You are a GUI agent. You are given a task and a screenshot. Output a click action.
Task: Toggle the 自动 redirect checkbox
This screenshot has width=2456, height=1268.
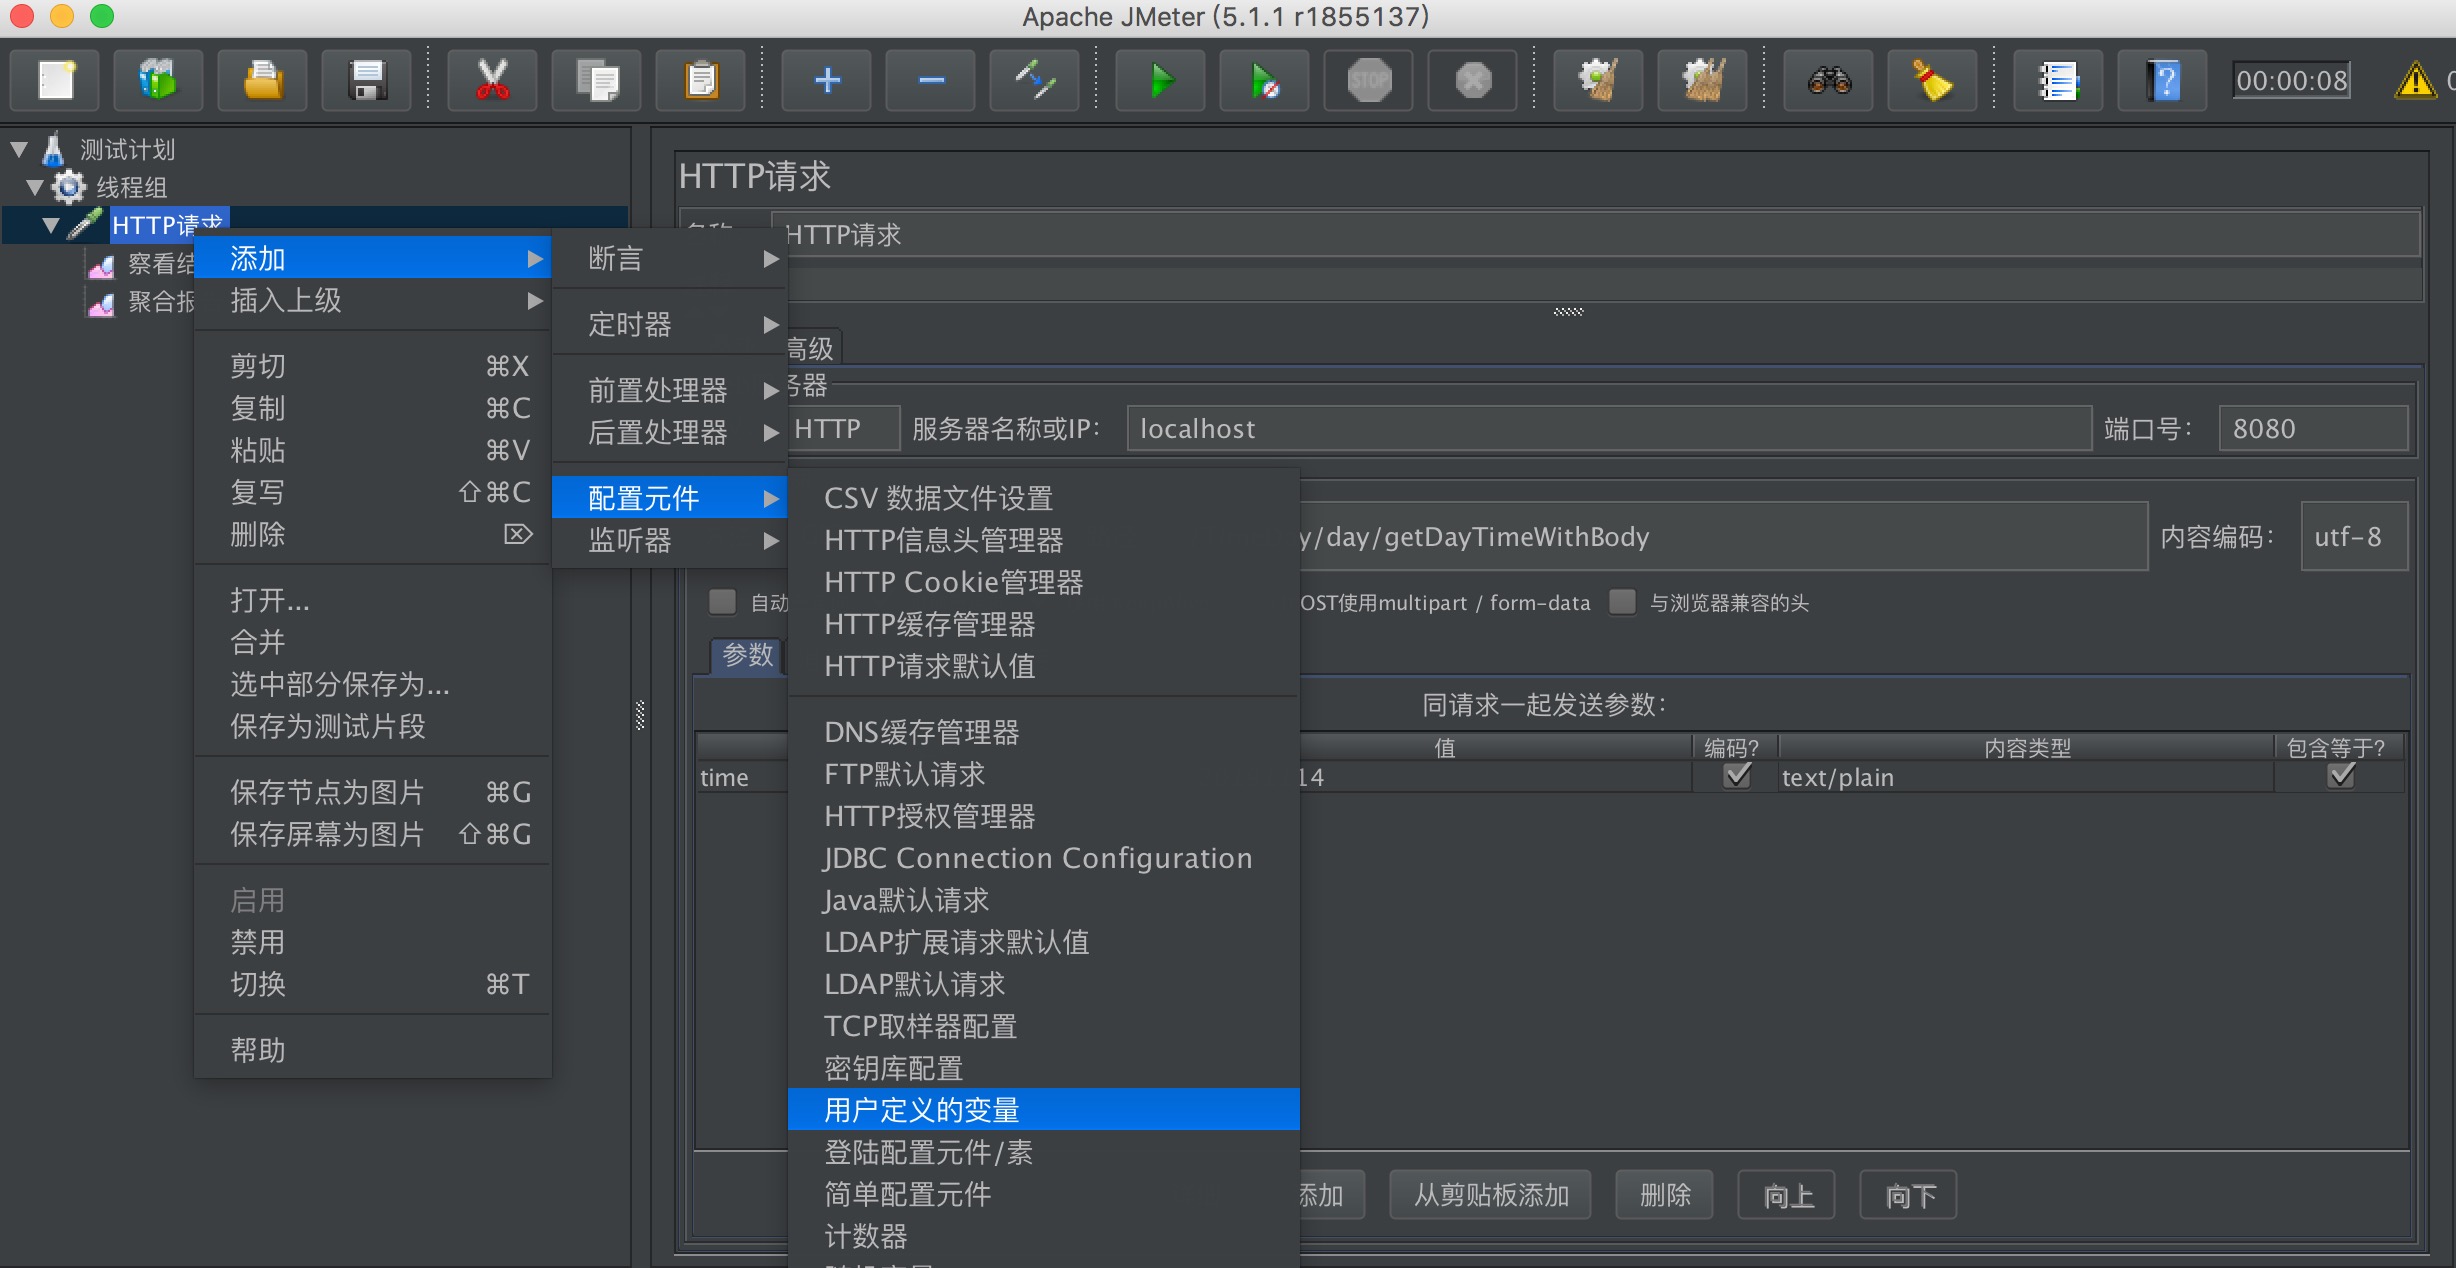click(x=722, y=602)
